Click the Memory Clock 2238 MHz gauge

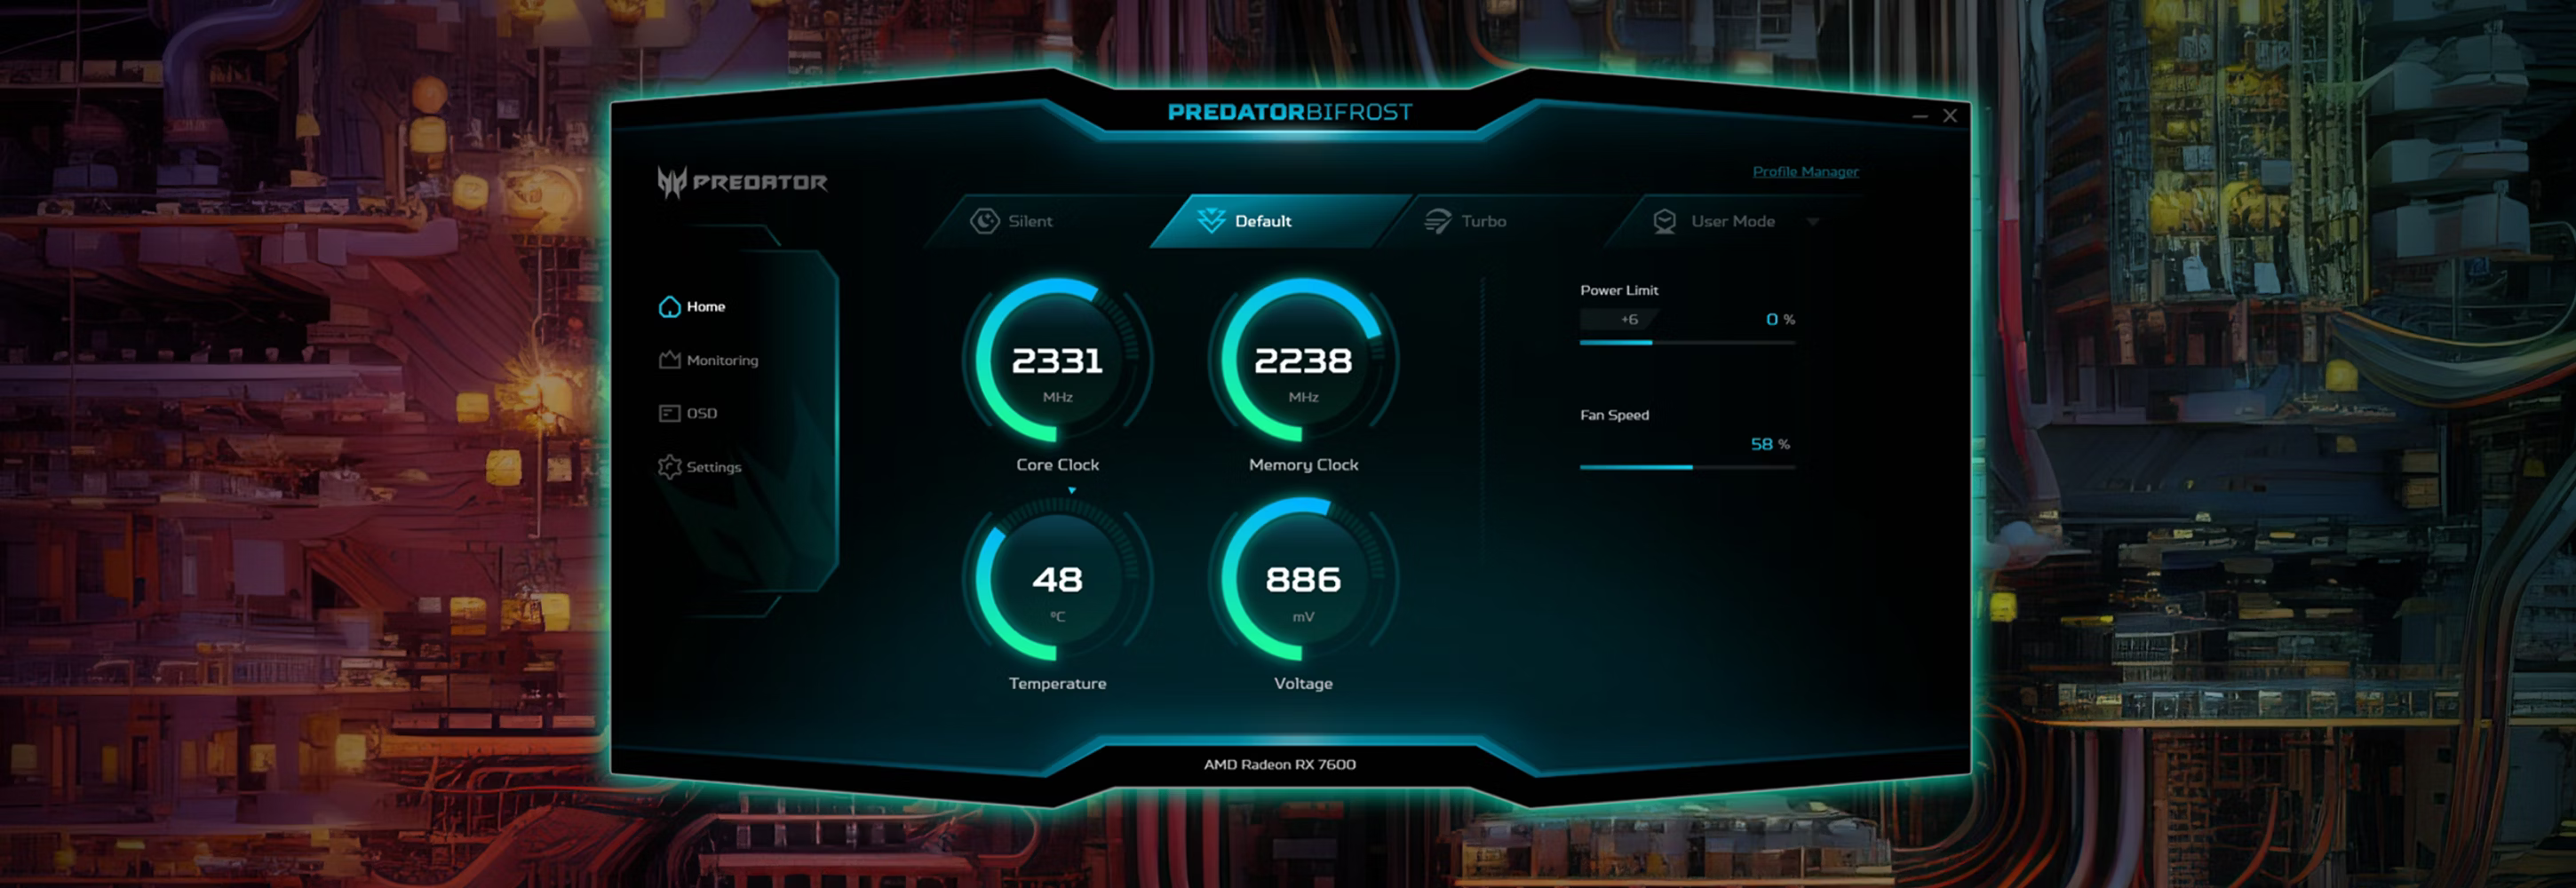1303,360
